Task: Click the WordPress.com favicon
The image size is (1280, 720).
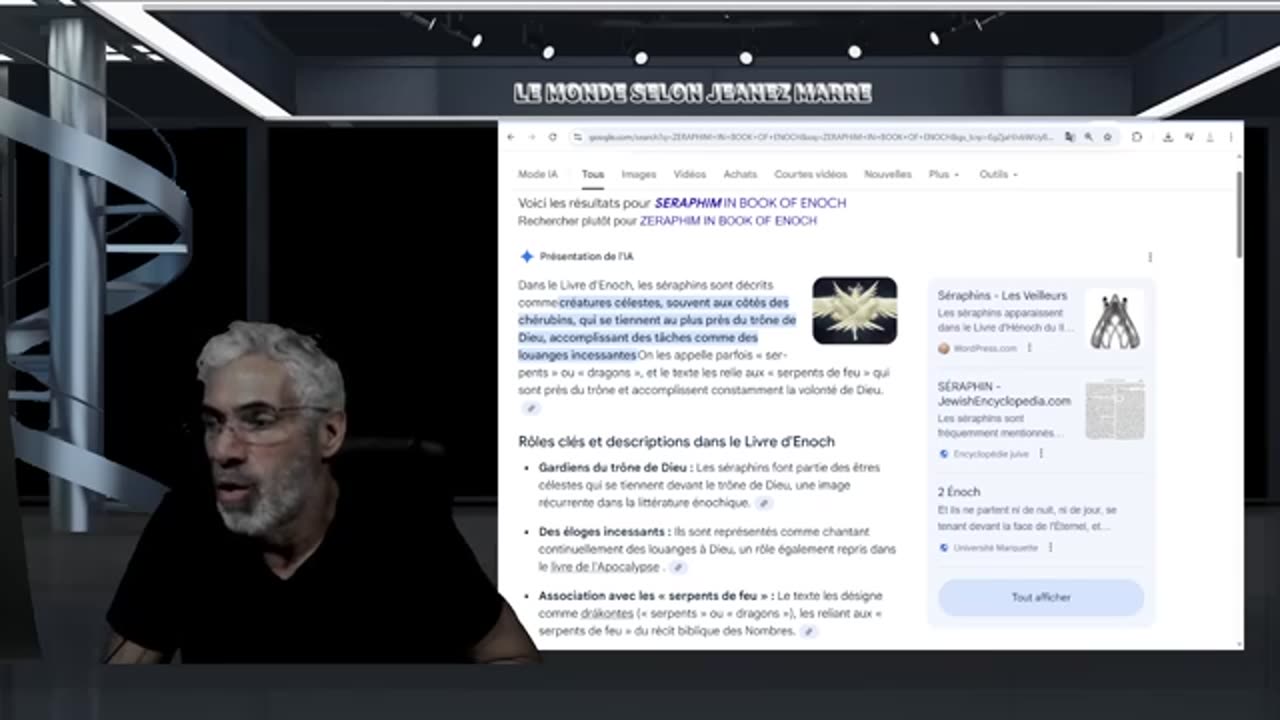Action: click(944, 348)
